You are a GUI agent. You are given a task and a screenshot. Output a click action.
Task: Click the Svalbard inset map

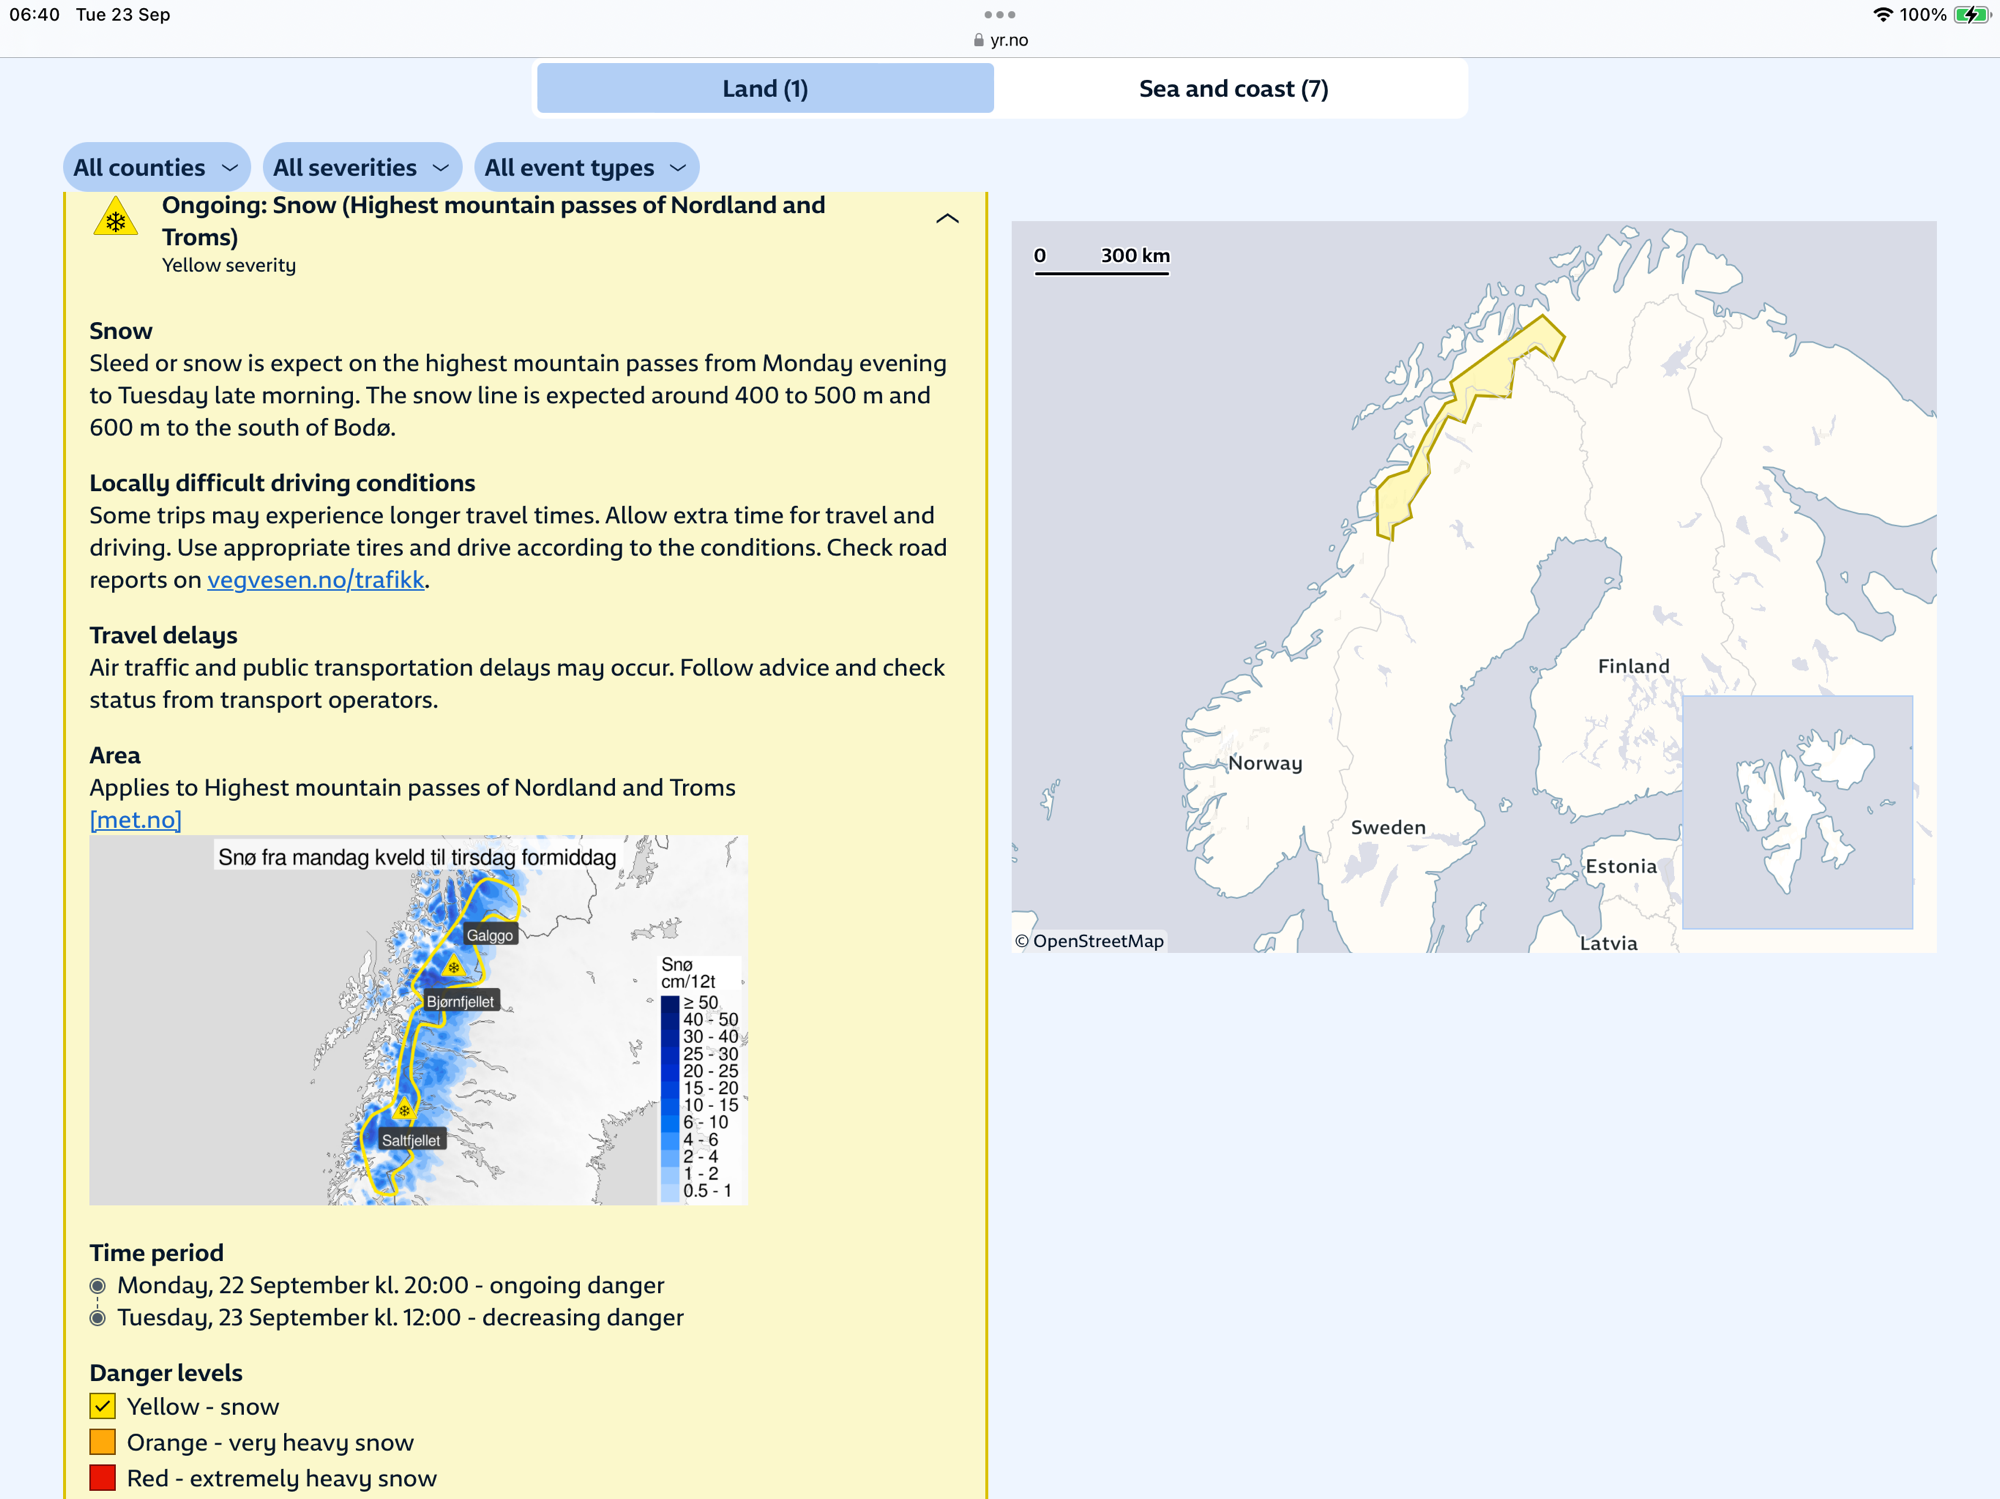(x=1797, y=812)
